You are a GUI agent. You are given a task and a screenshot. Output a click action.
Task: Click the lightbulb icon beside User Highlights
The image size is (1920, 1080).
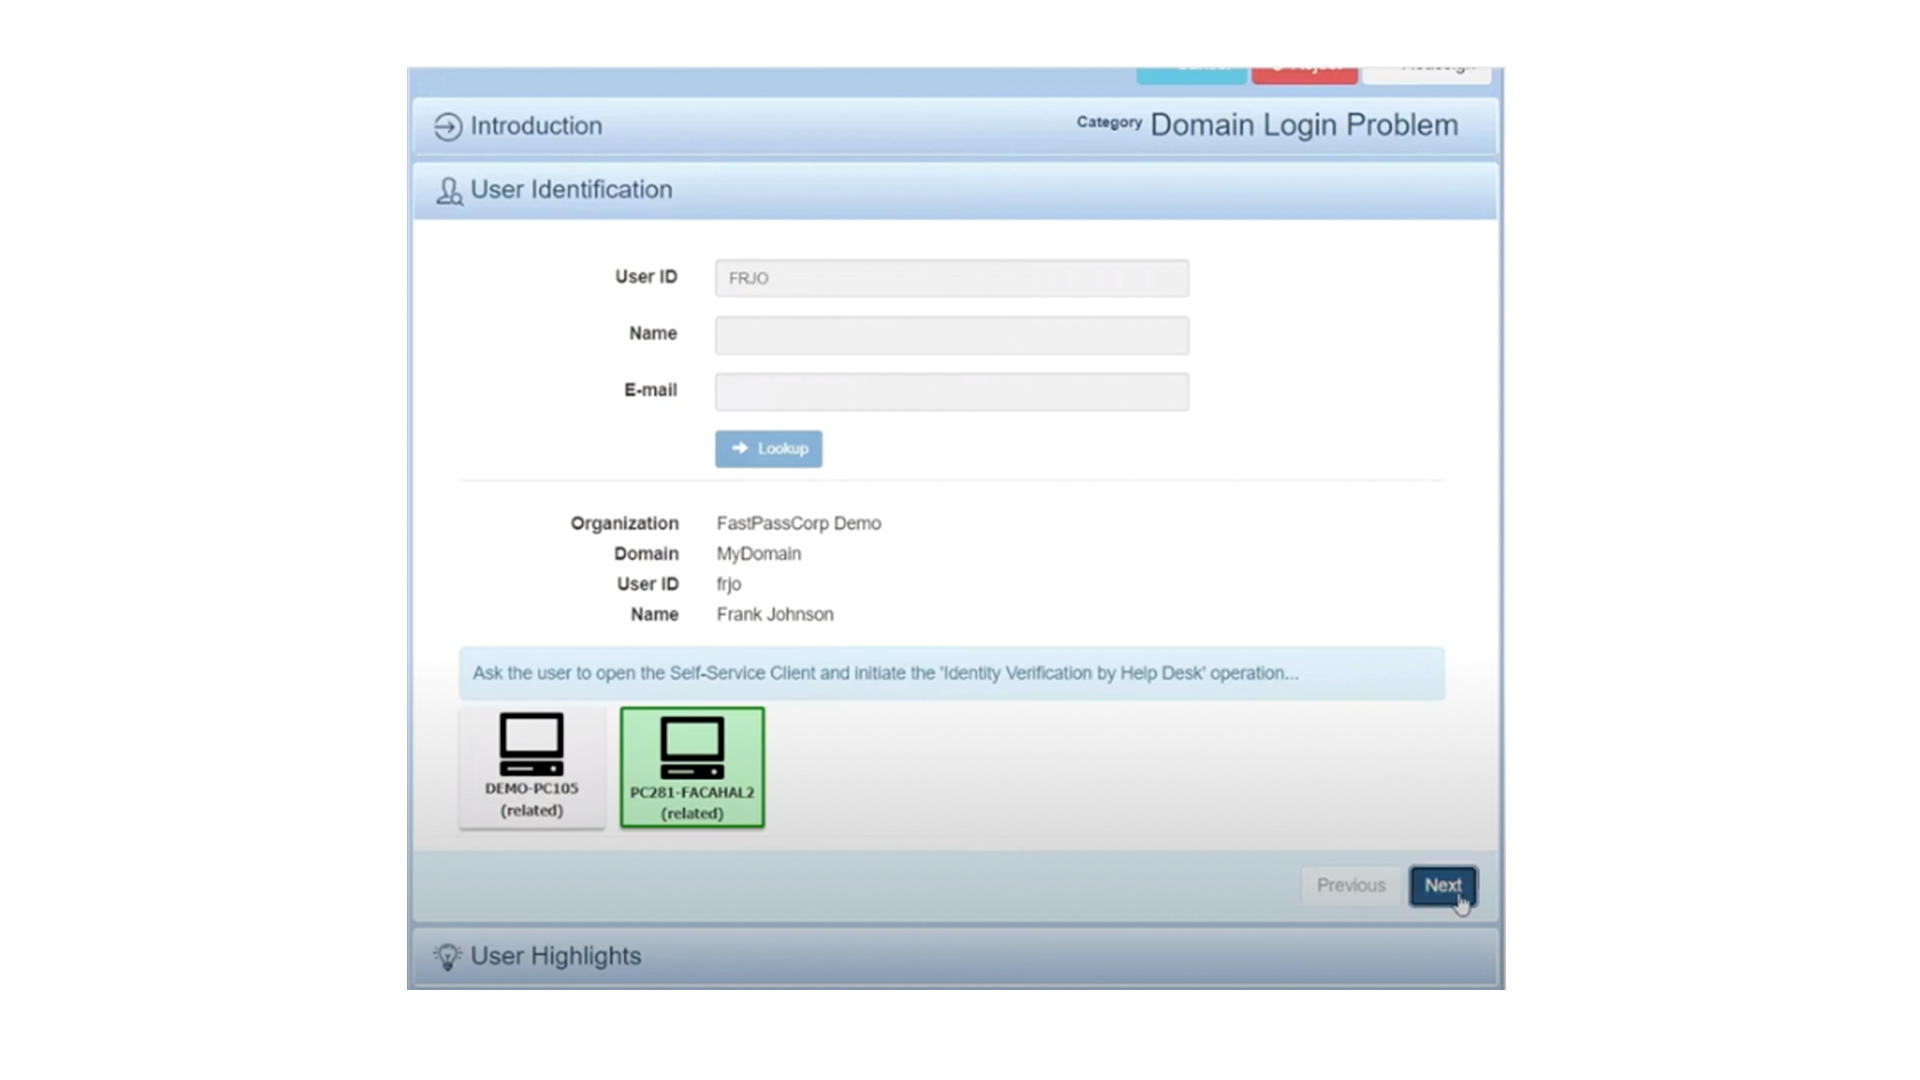447,956
